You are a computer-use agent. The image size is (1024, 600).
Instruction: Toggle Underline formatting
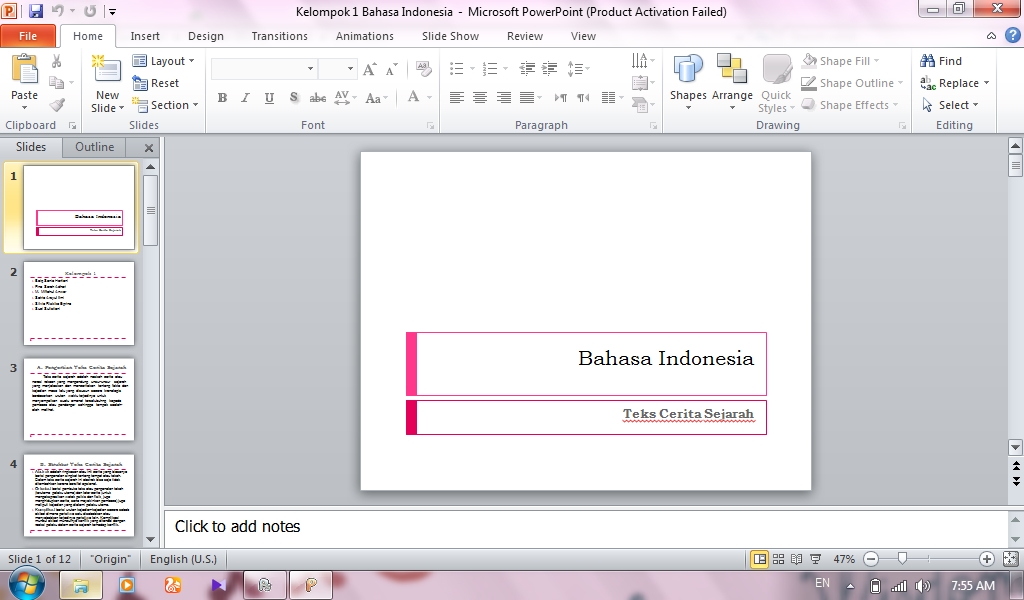coord(269,98)
